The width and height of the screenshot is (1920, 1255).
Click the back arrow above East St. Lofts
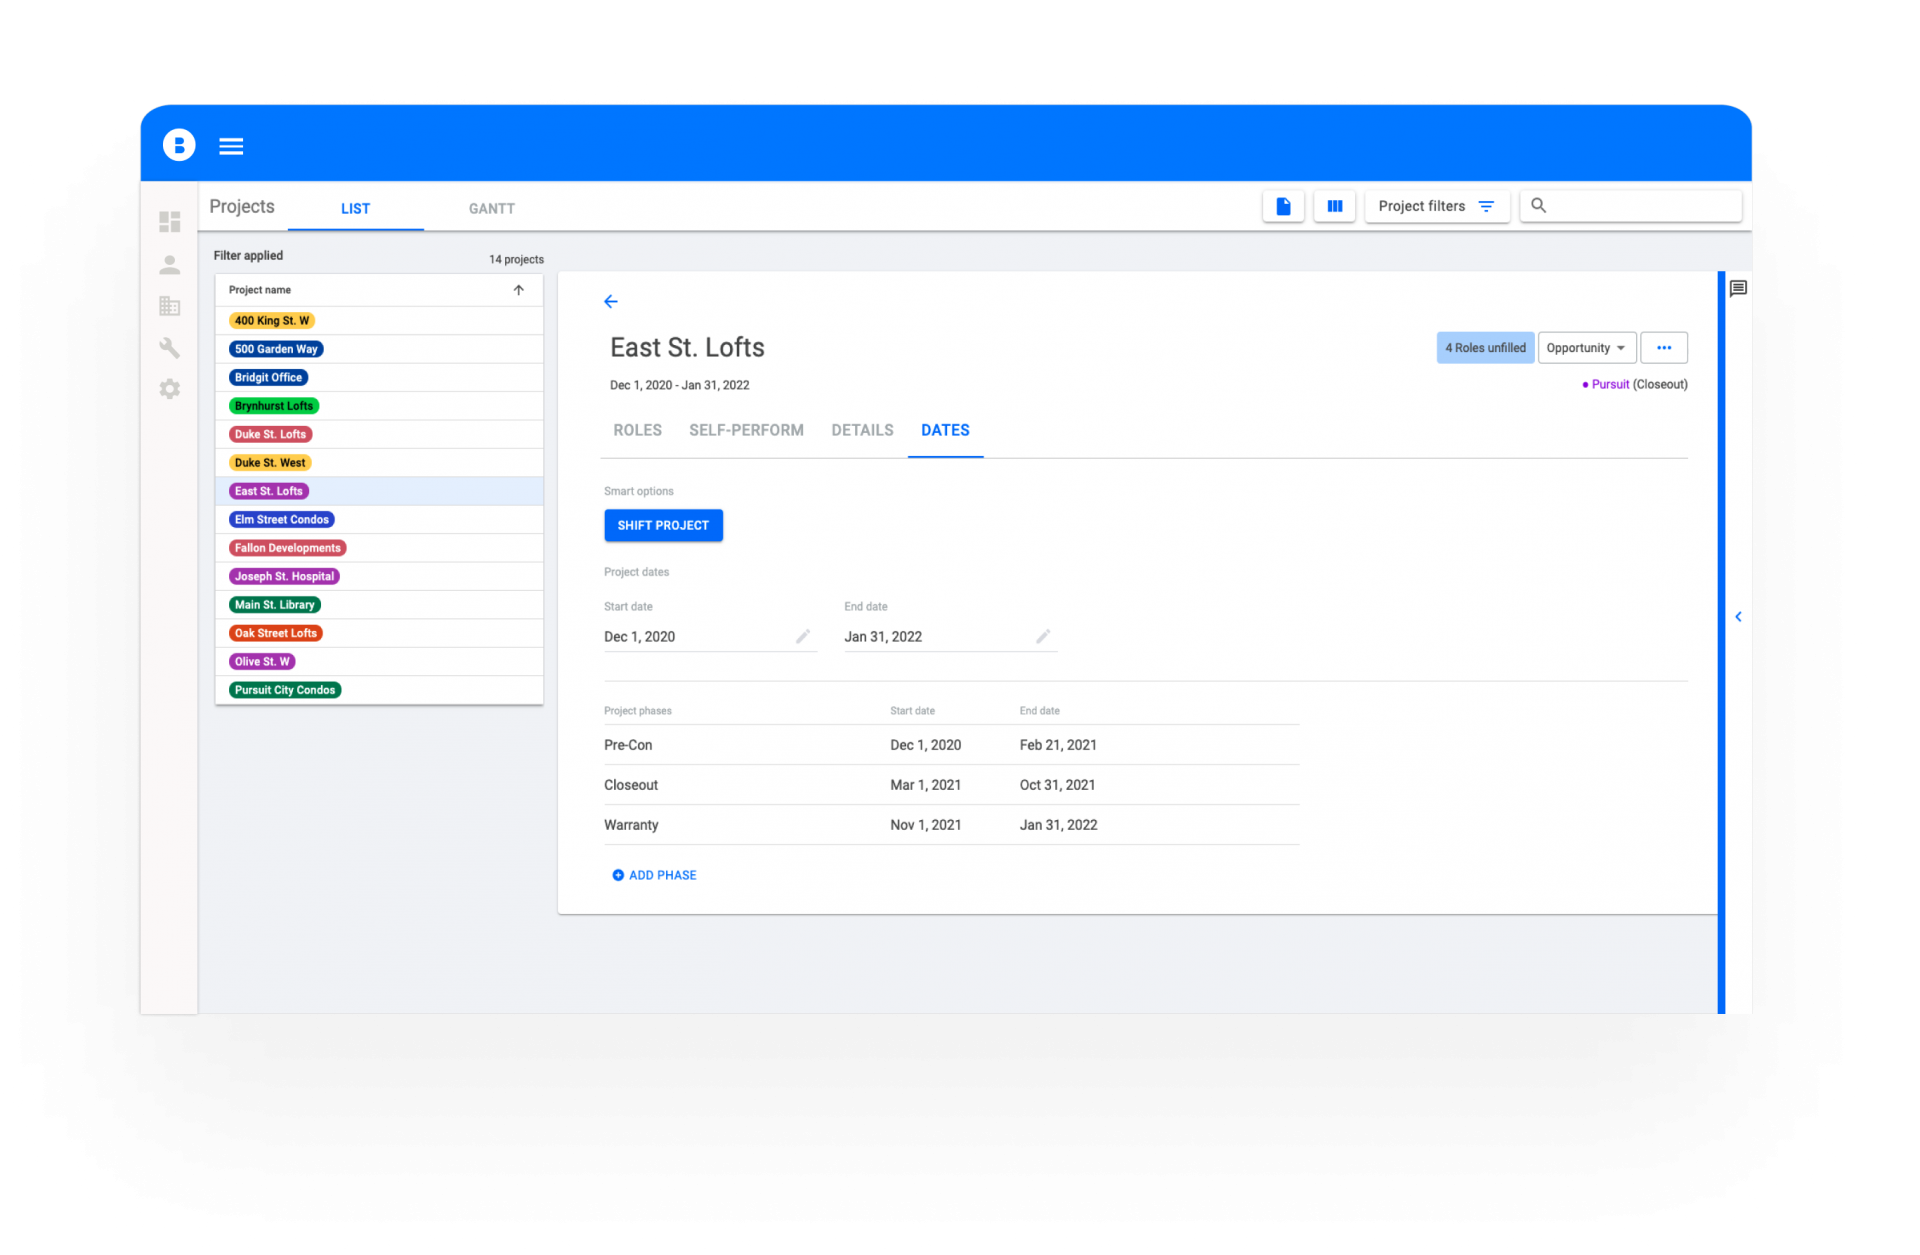click(611, 301)
